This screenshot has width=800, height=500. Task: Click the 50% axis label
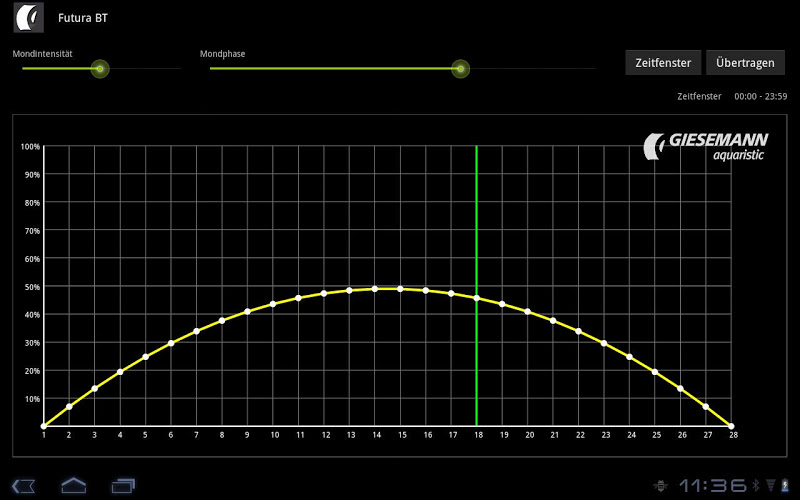coord(32,287)
